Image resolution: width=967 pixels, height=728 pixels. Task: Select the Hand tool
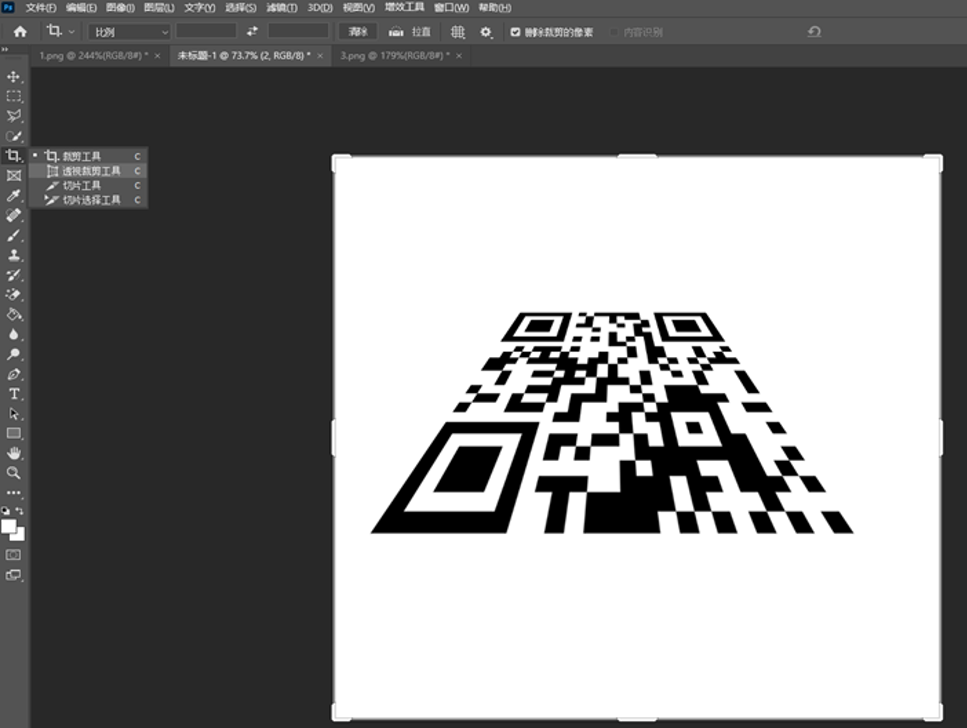point(14,453)
